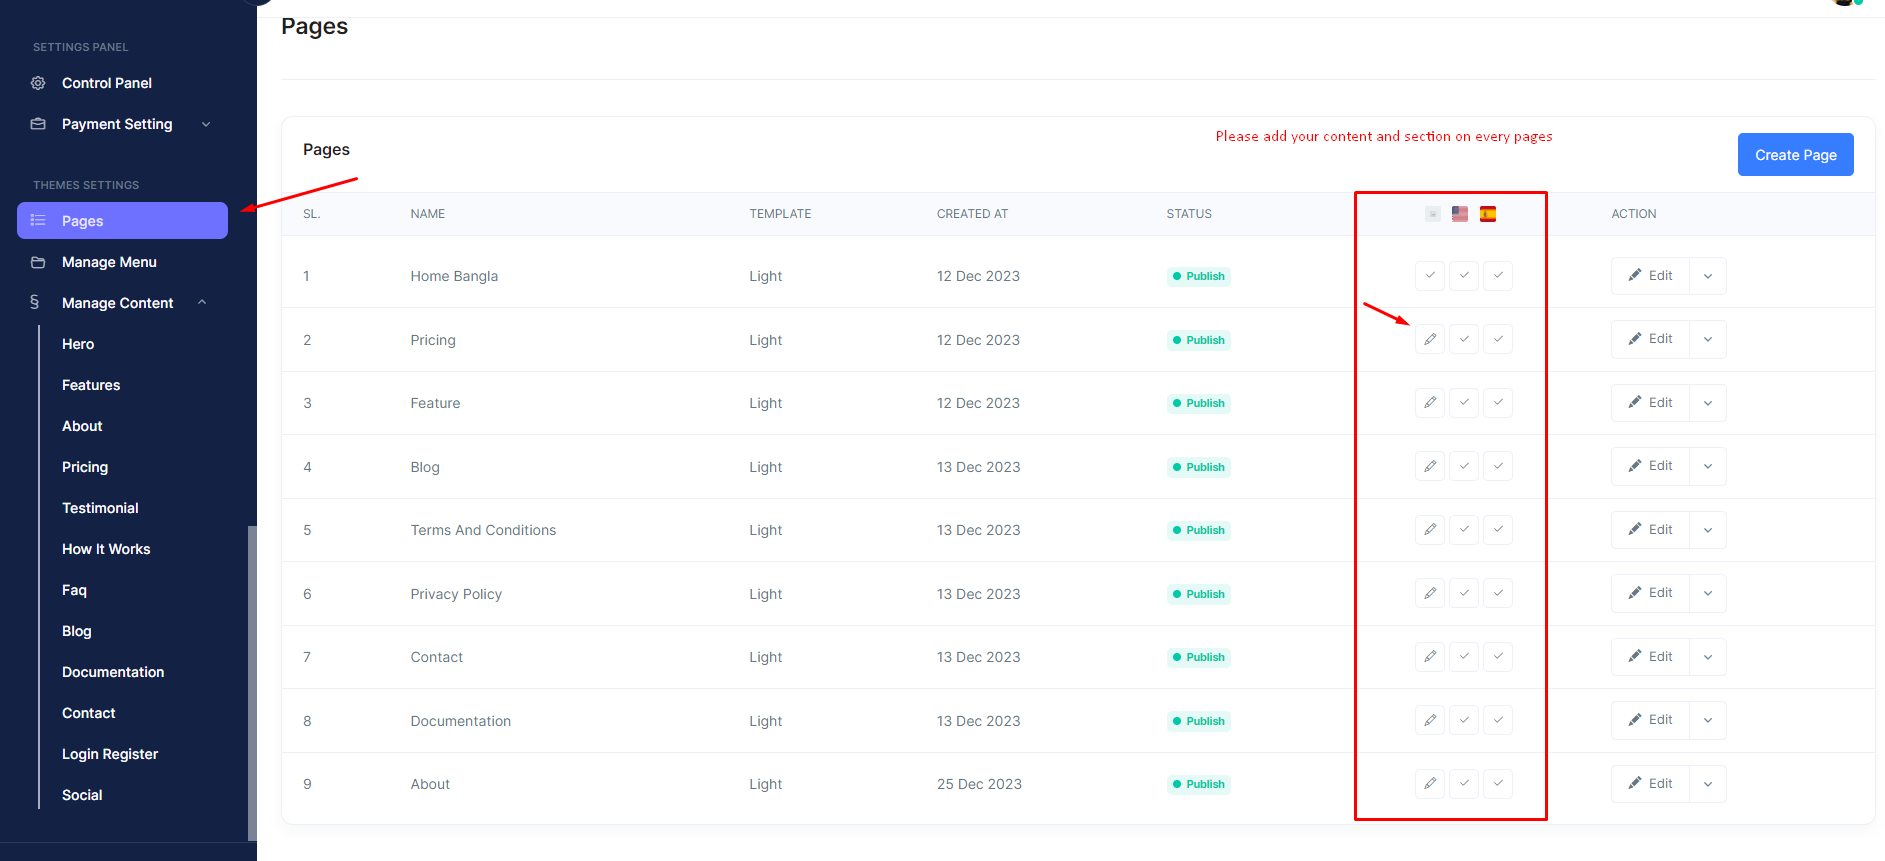Toggle Spanish language checkmark for Feature row
1885x861 pixels.
click(x=1498, y=403)
